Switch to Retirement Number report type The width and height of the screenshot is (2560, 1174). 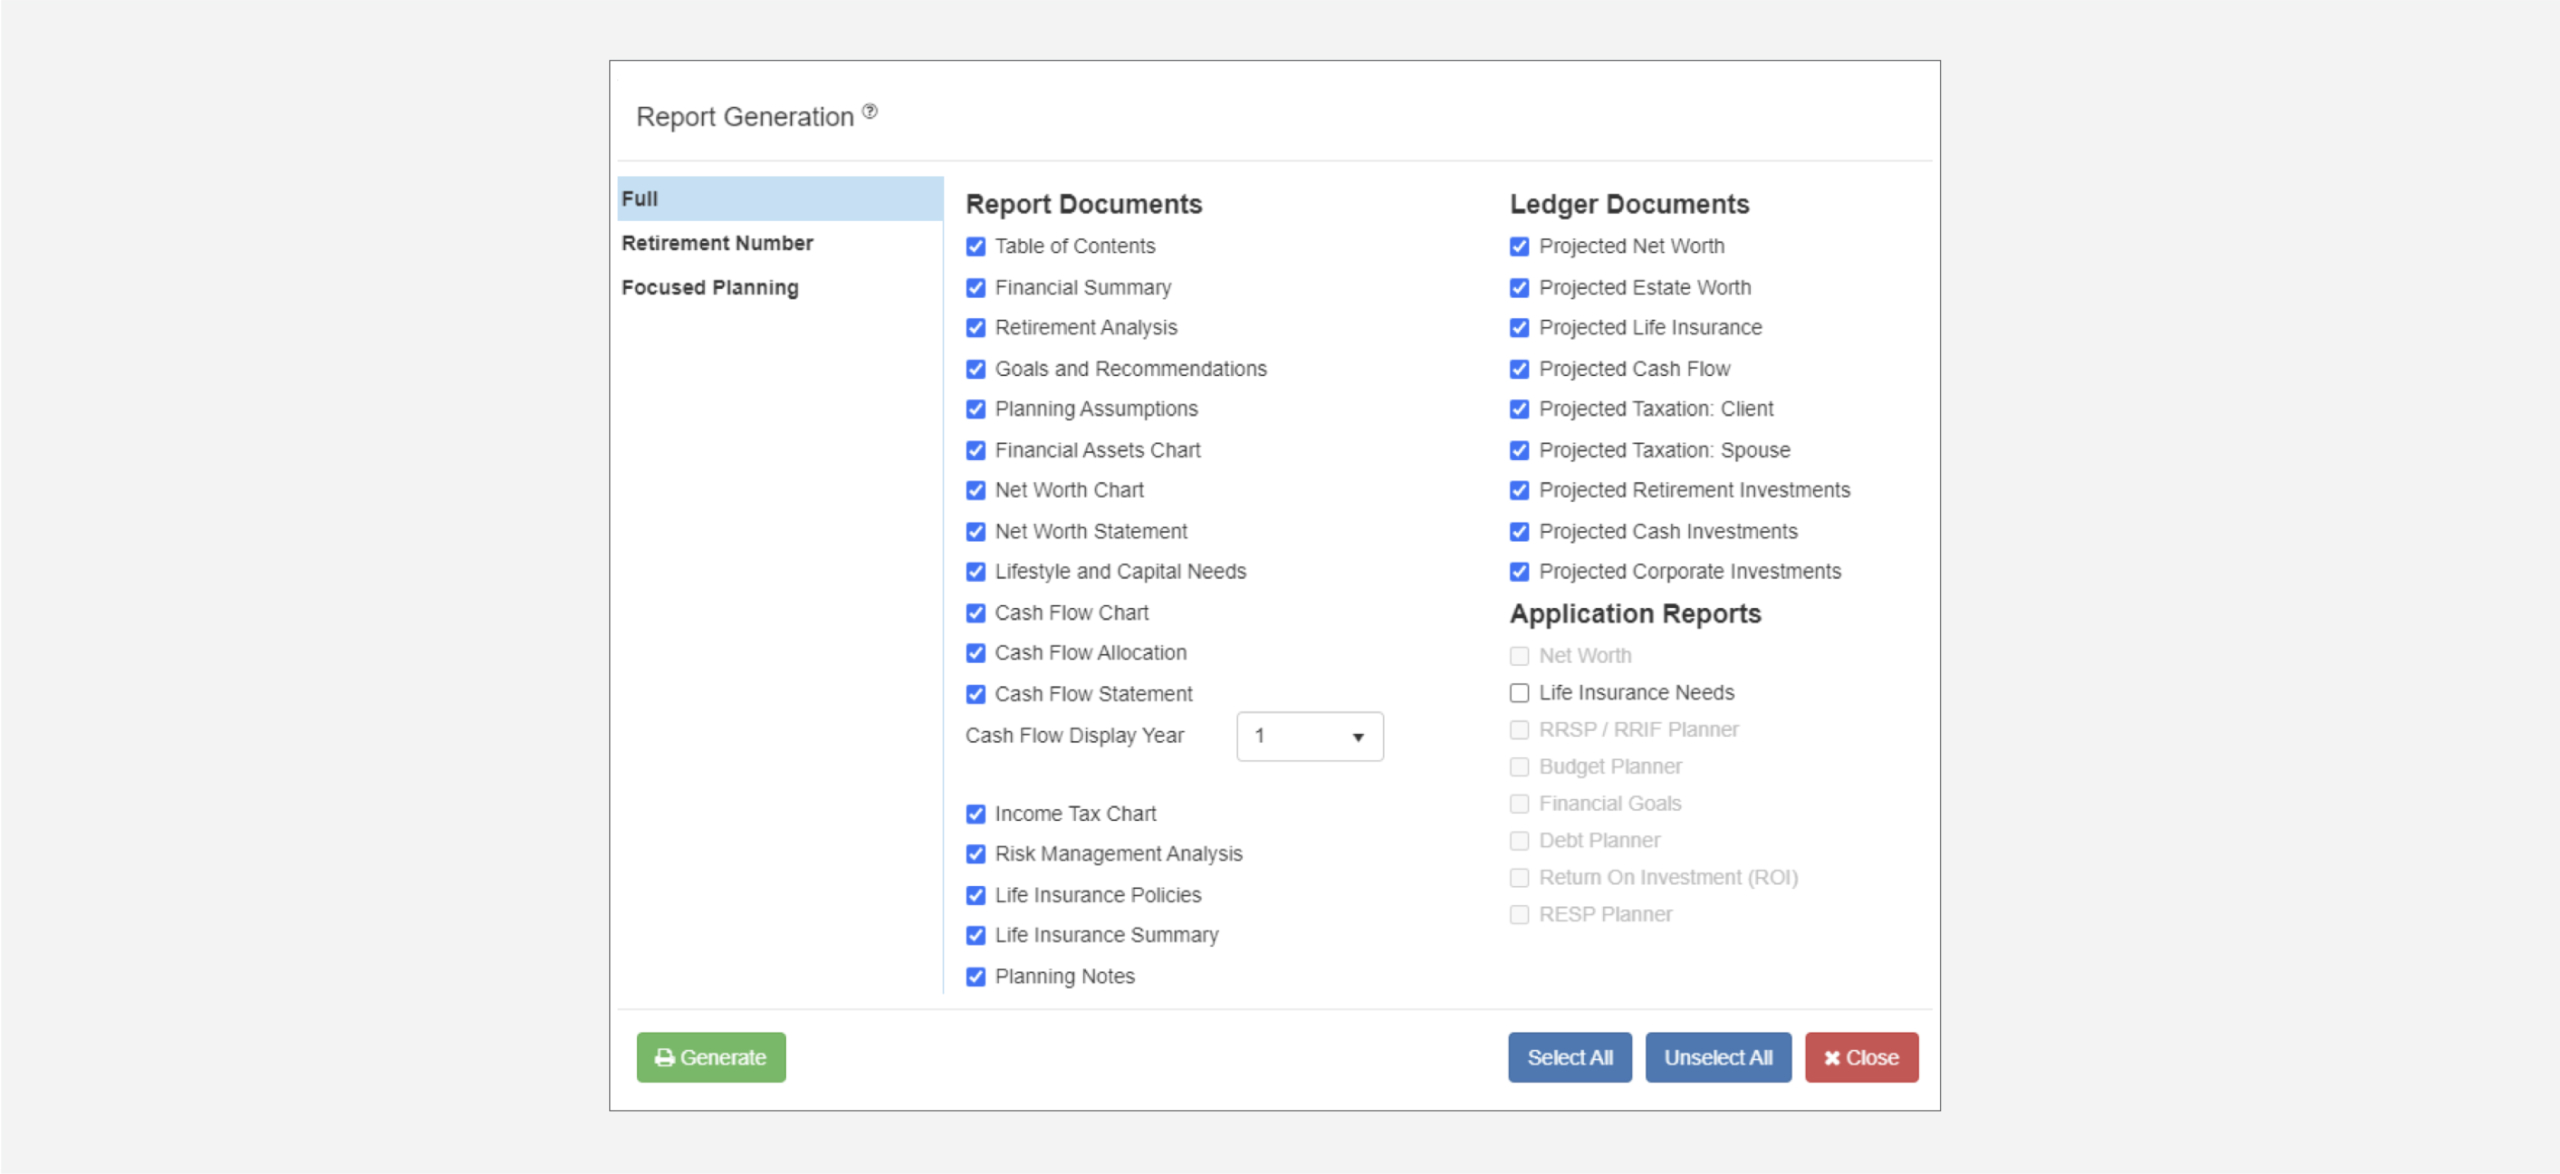click(x=717, y=243)
